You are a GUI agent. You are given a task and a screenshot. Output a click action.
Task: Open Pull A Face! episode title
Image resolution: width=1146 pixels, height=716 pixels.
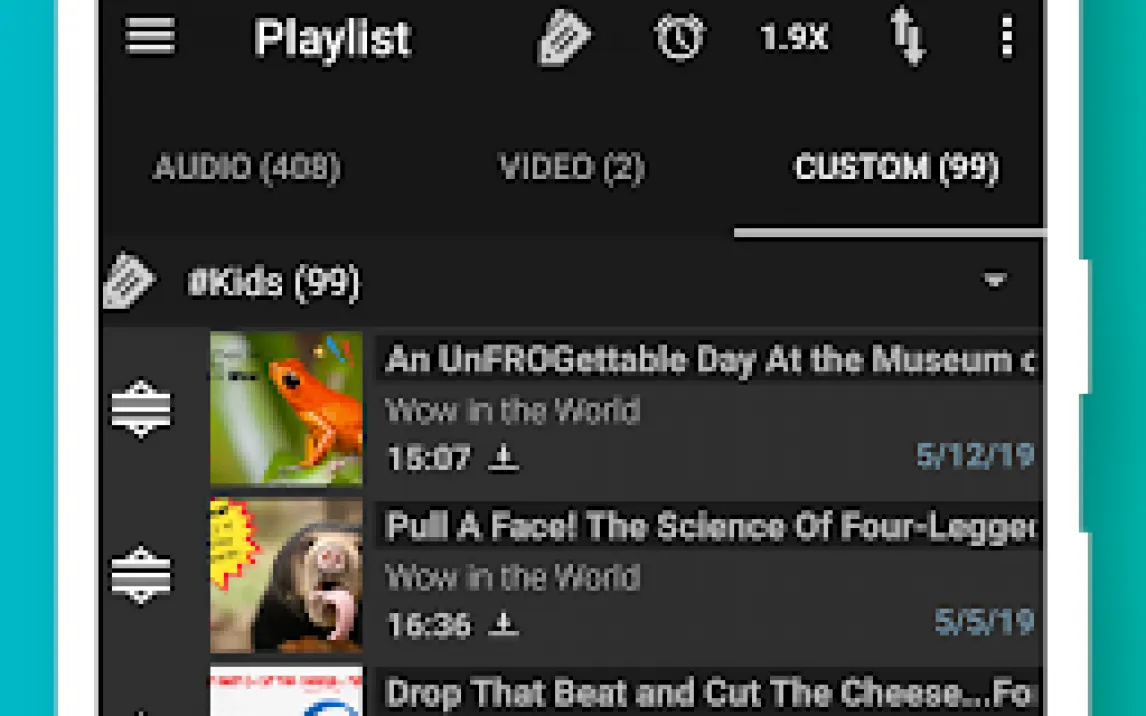pos(710,527)
